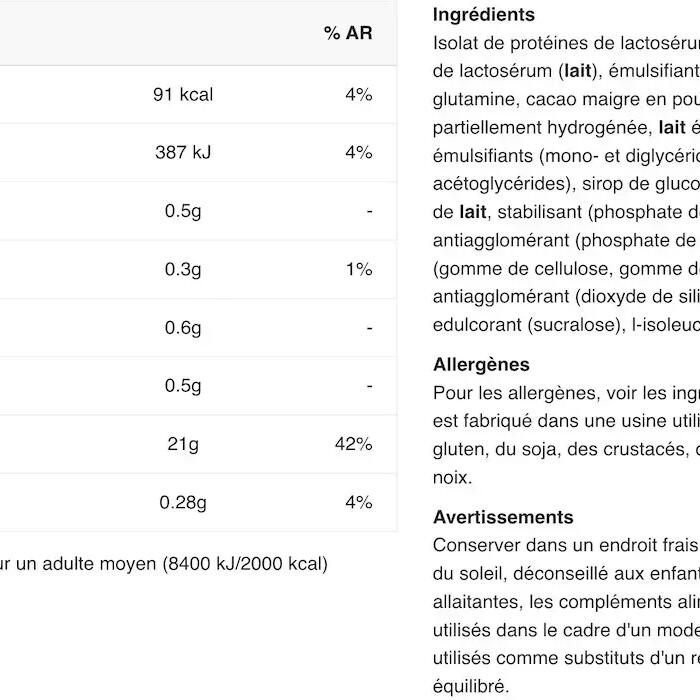This screenshot has width=700, height=700.
Task: Click the 0.28g value in the last row
Action: [183, 503]
